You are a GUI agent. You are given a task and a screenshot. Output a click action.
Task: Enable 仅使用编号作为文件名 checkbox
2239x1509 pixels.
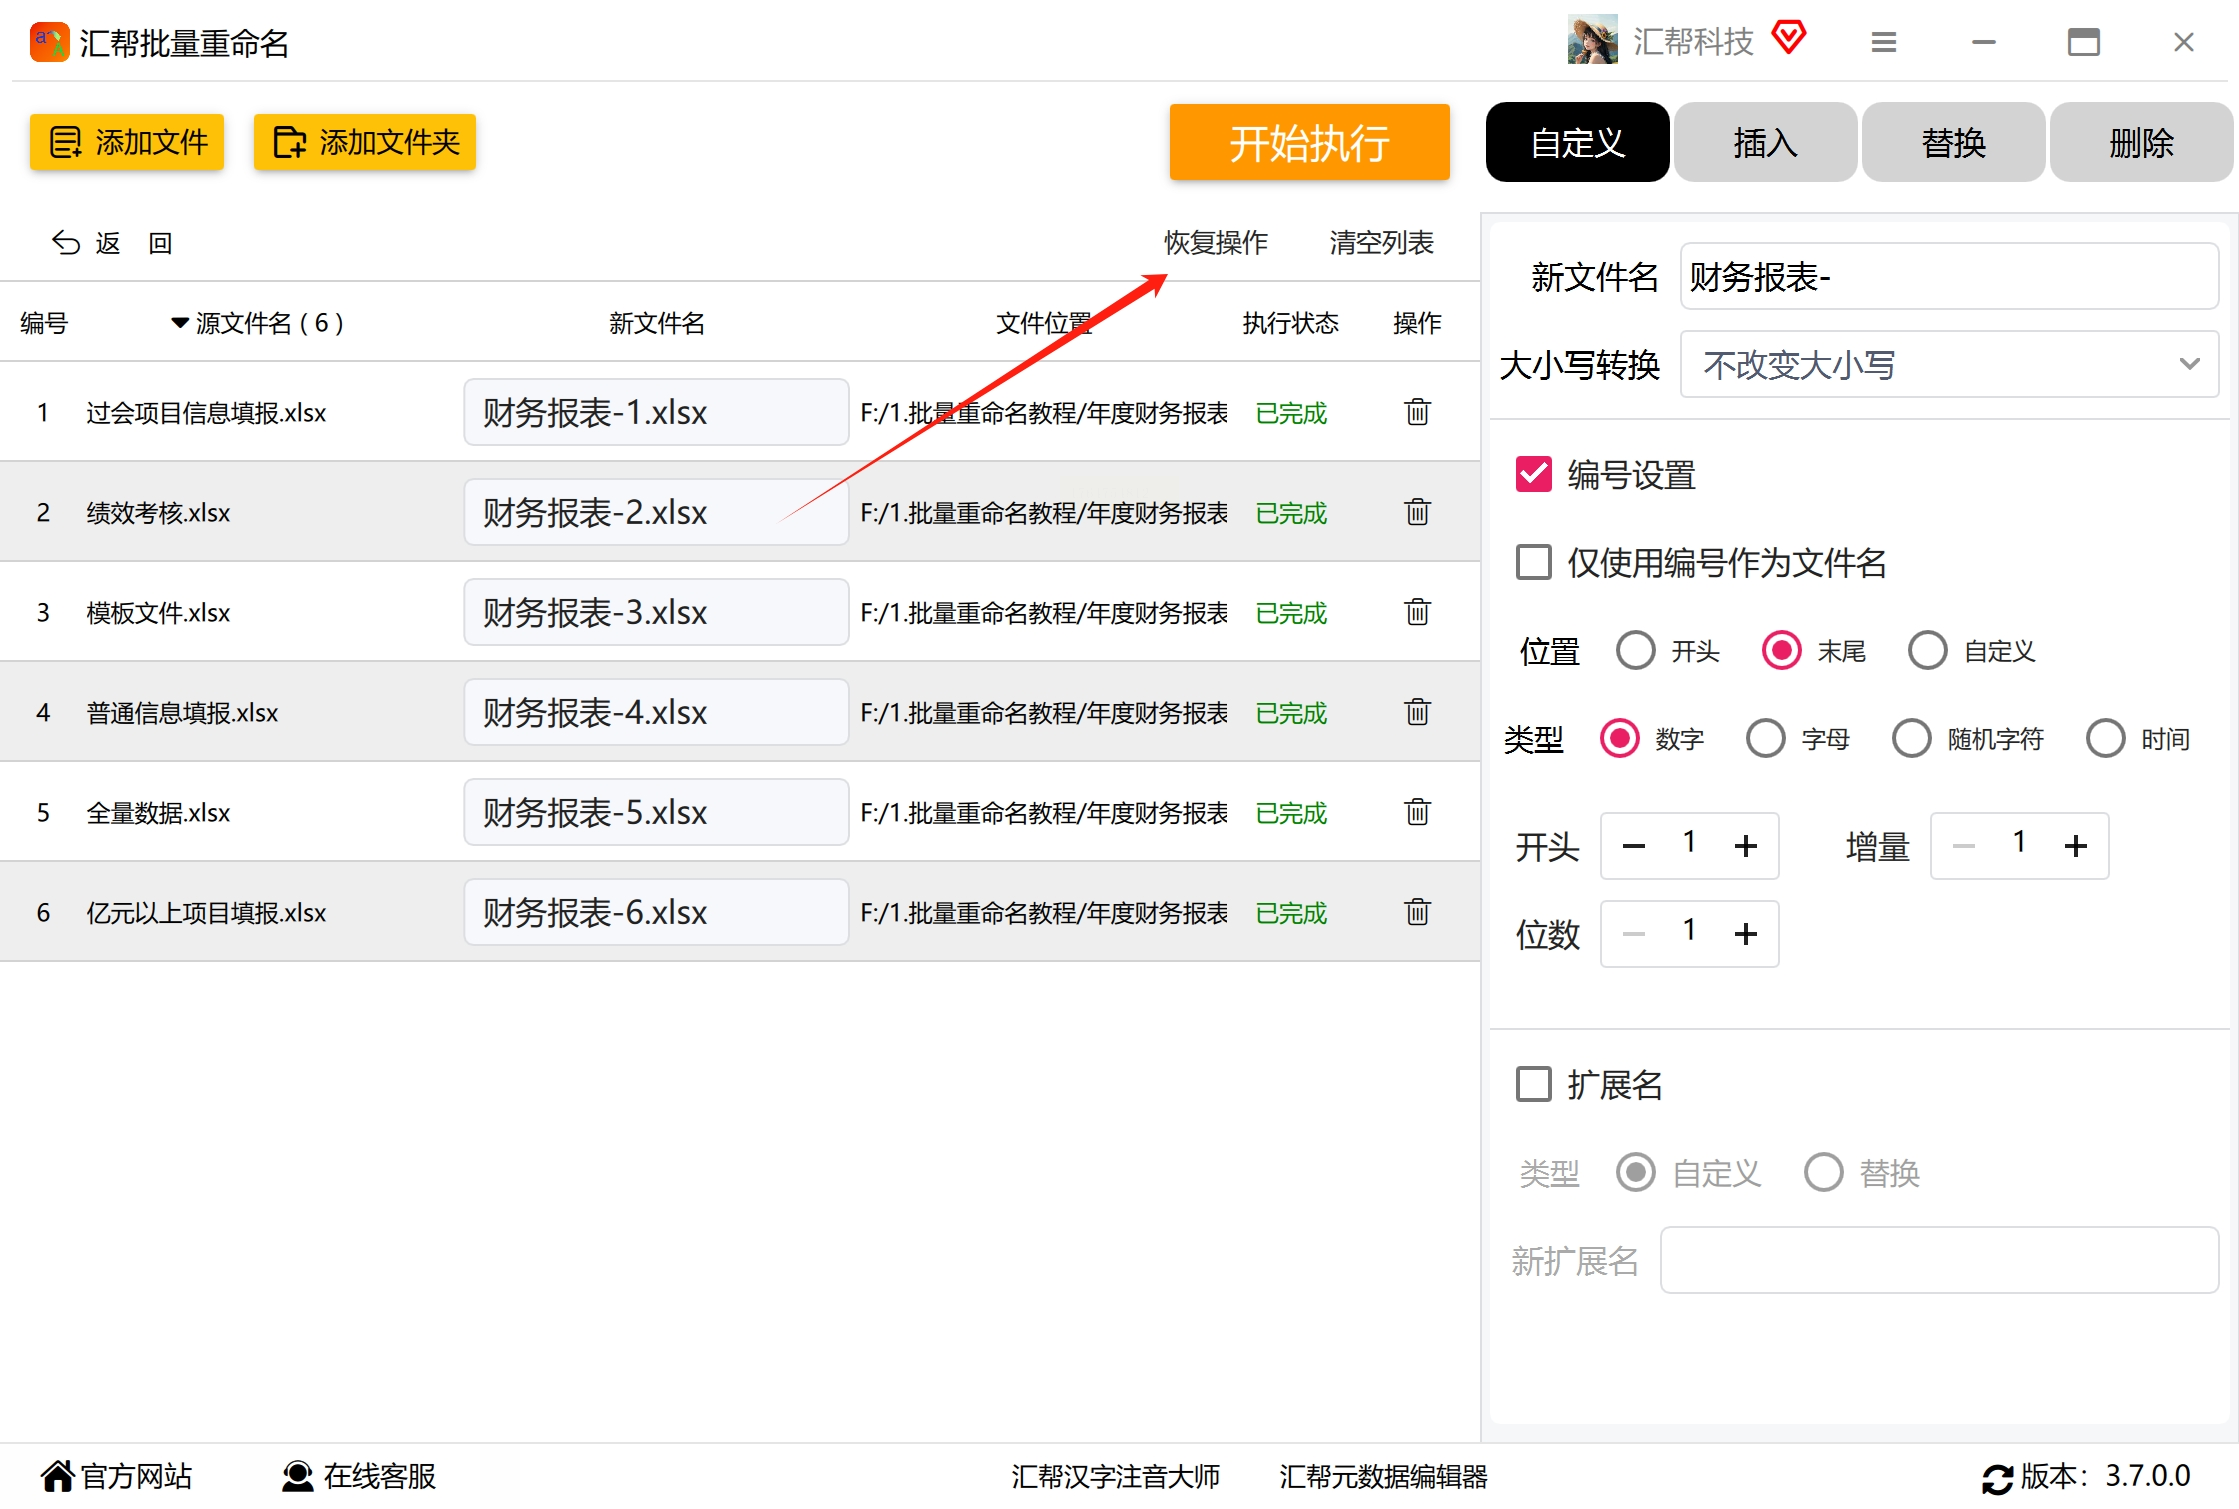point(1533,563)
